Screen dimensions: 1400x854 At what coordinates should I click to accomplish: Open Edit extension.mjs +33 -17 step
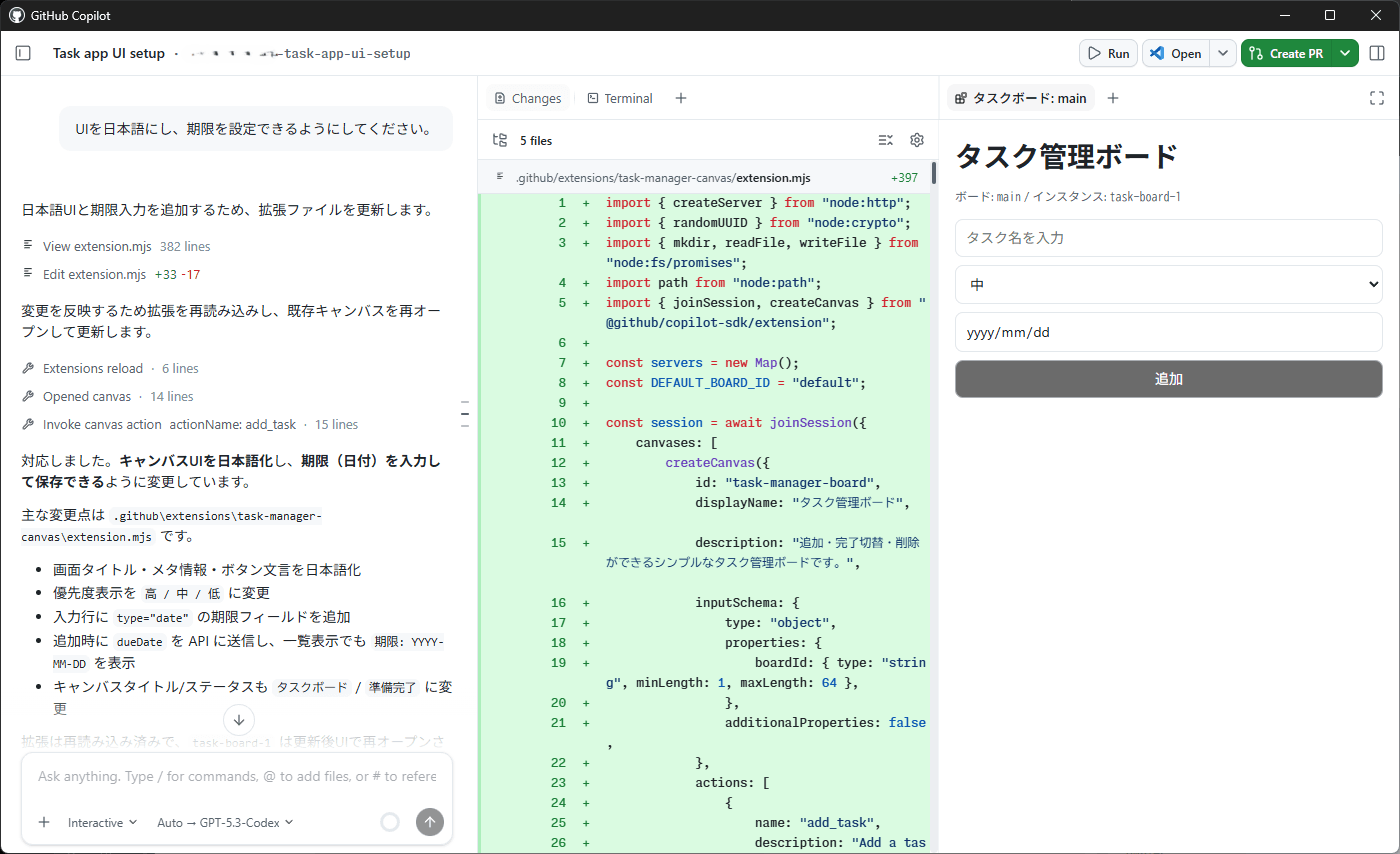point(111,274)
